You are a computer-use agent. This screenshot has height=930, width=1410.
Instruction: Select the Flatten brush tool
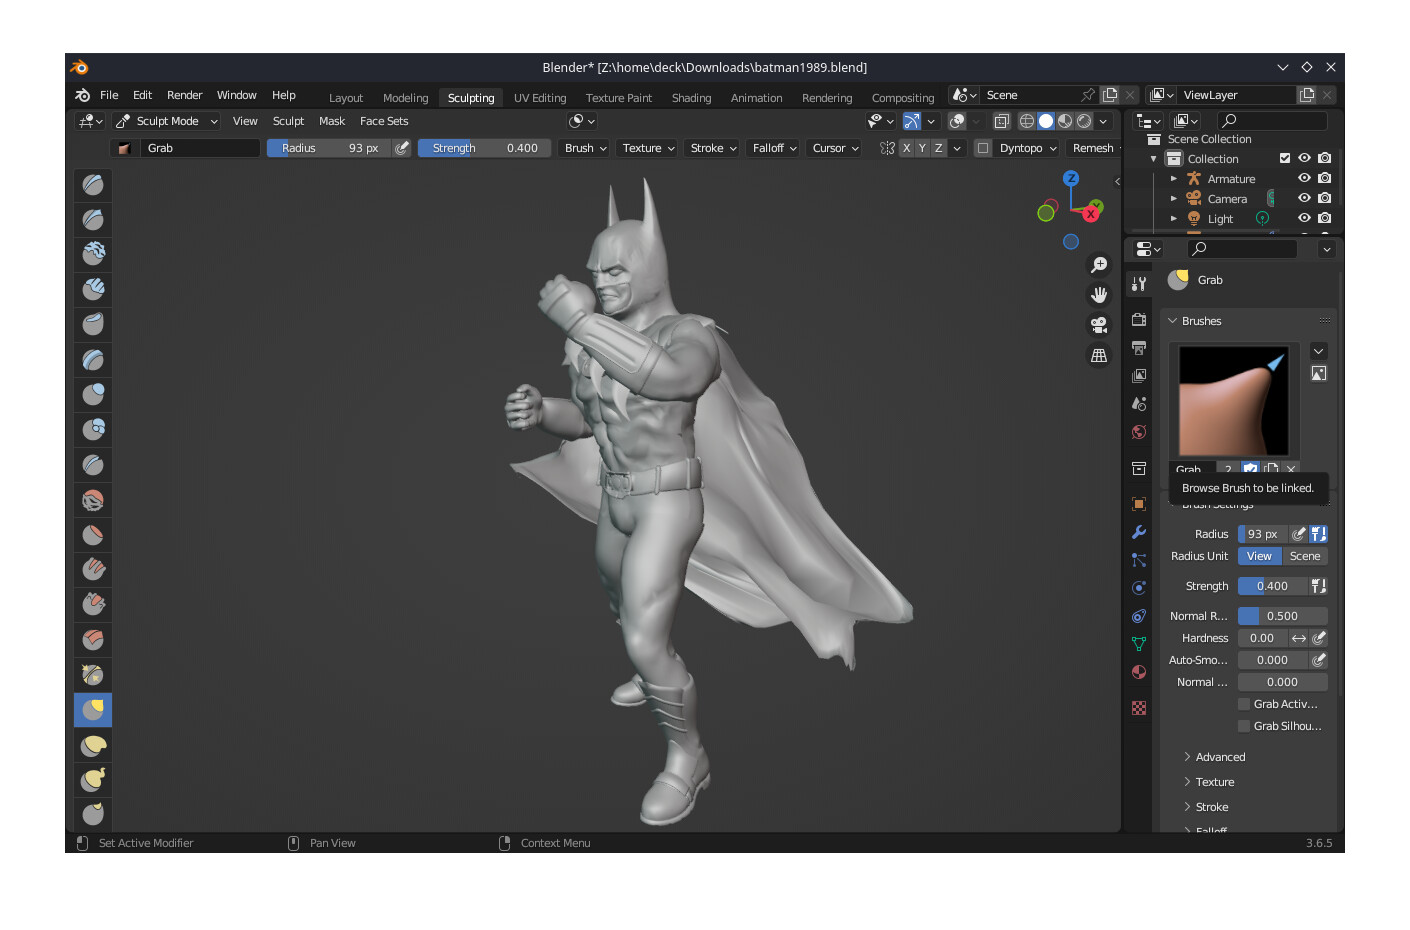(x=93, y=534)
